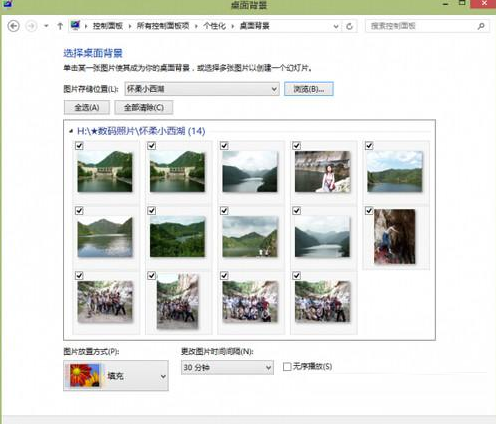Click the 全部清除(C) button
Viewport: 496px width, 424px height.
point(144,107)
